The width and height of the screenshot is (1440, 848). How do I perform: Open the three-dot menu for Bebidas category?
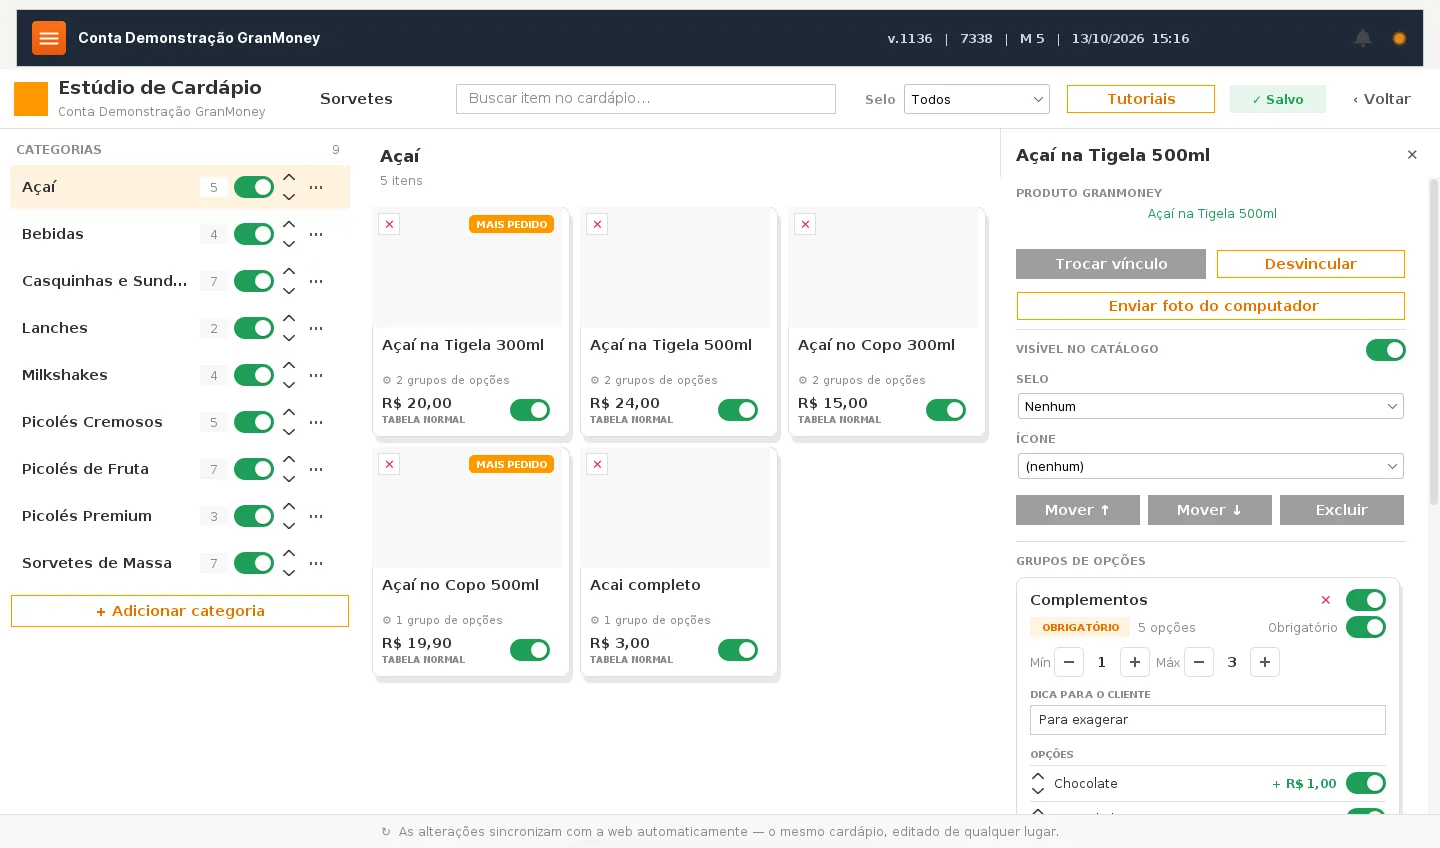316,234
